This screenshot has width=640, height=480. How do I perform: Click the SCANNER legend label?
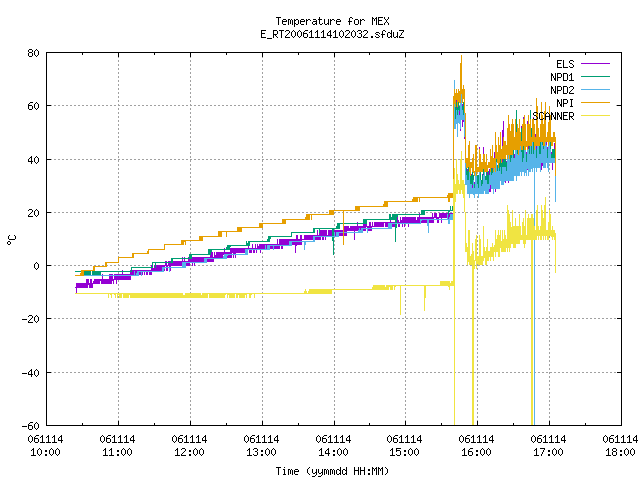(553, 116)
